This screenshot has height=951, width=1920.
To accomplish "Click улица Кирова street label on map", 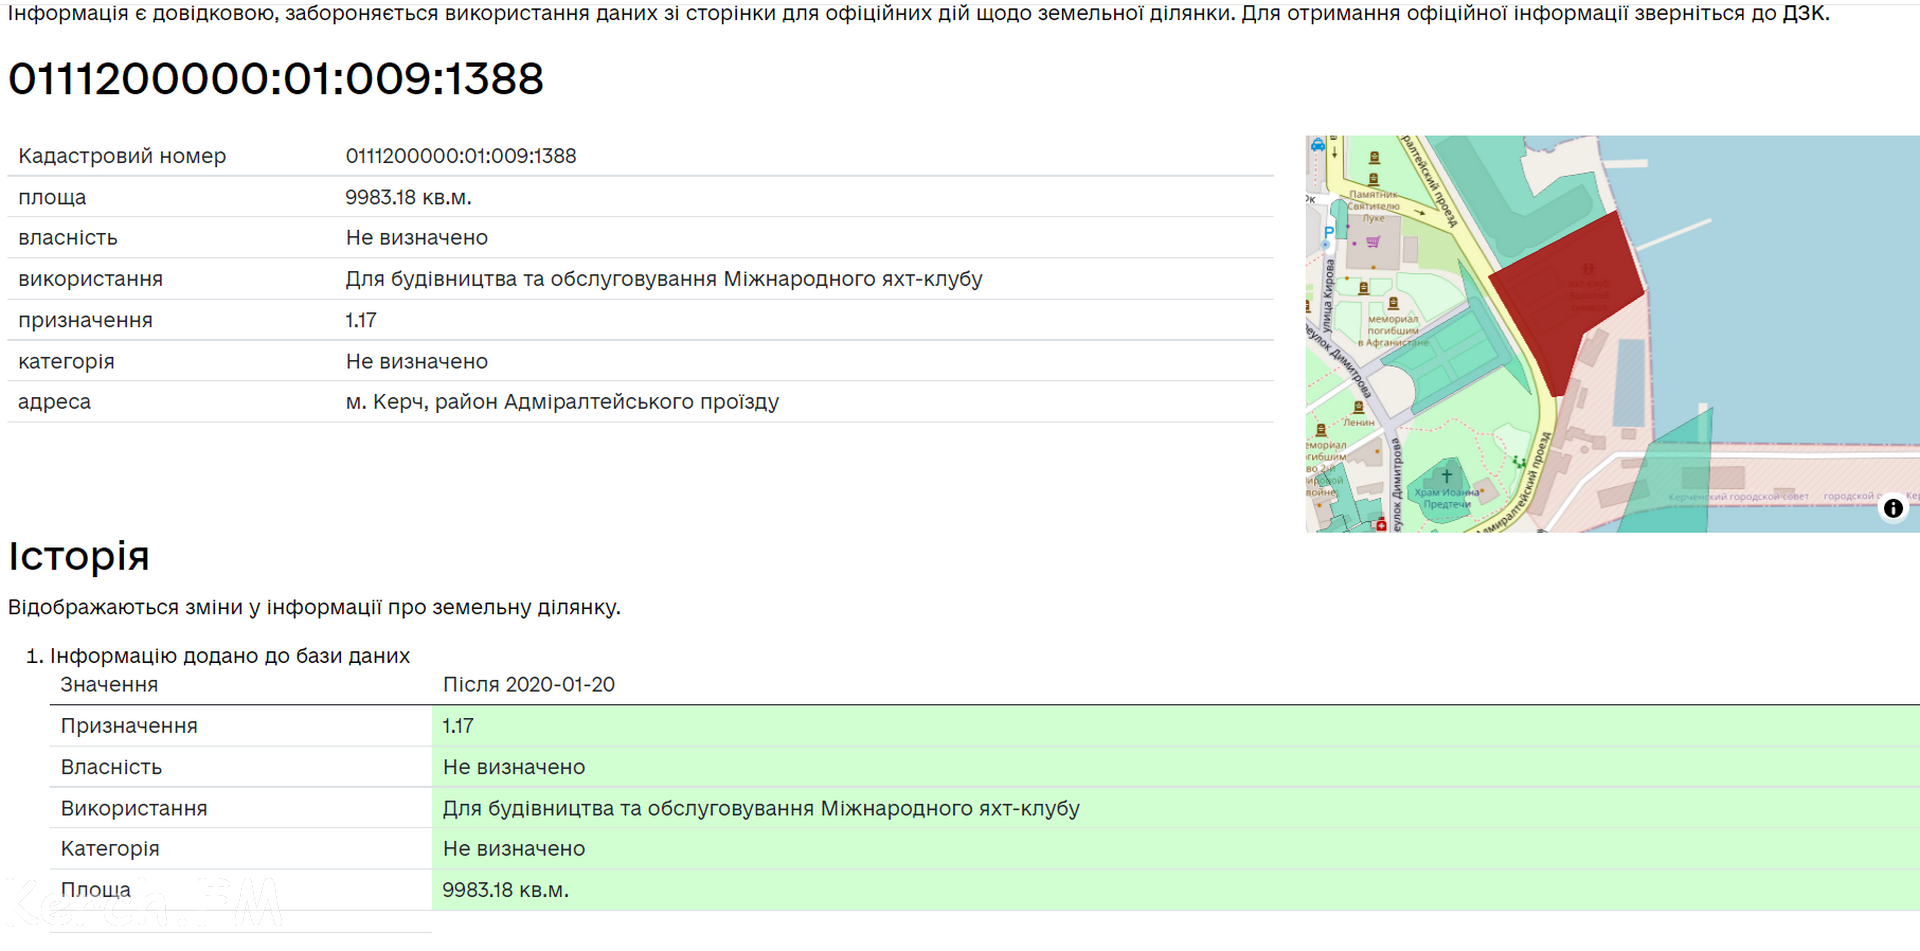I will tap(1328, 296).
